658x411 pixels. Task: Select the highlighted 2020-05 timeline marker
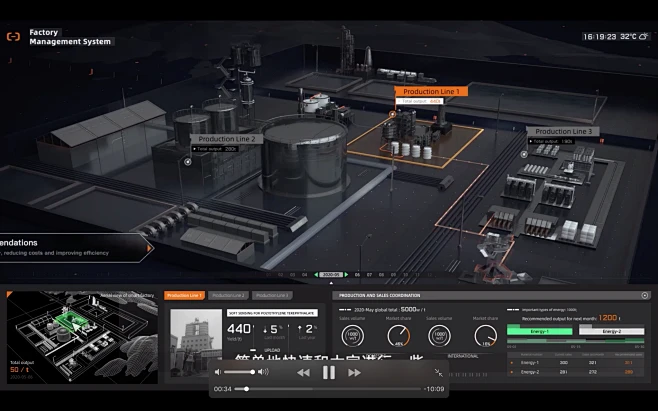coord(330,273)
